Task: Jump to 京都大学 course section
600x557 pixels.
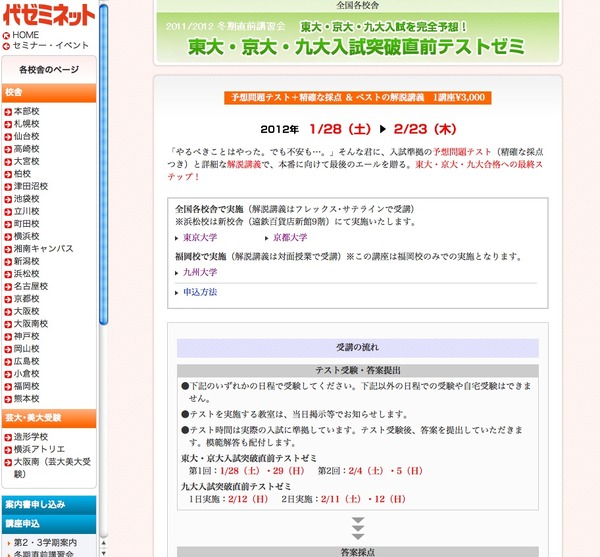Action: click(290, 238)
